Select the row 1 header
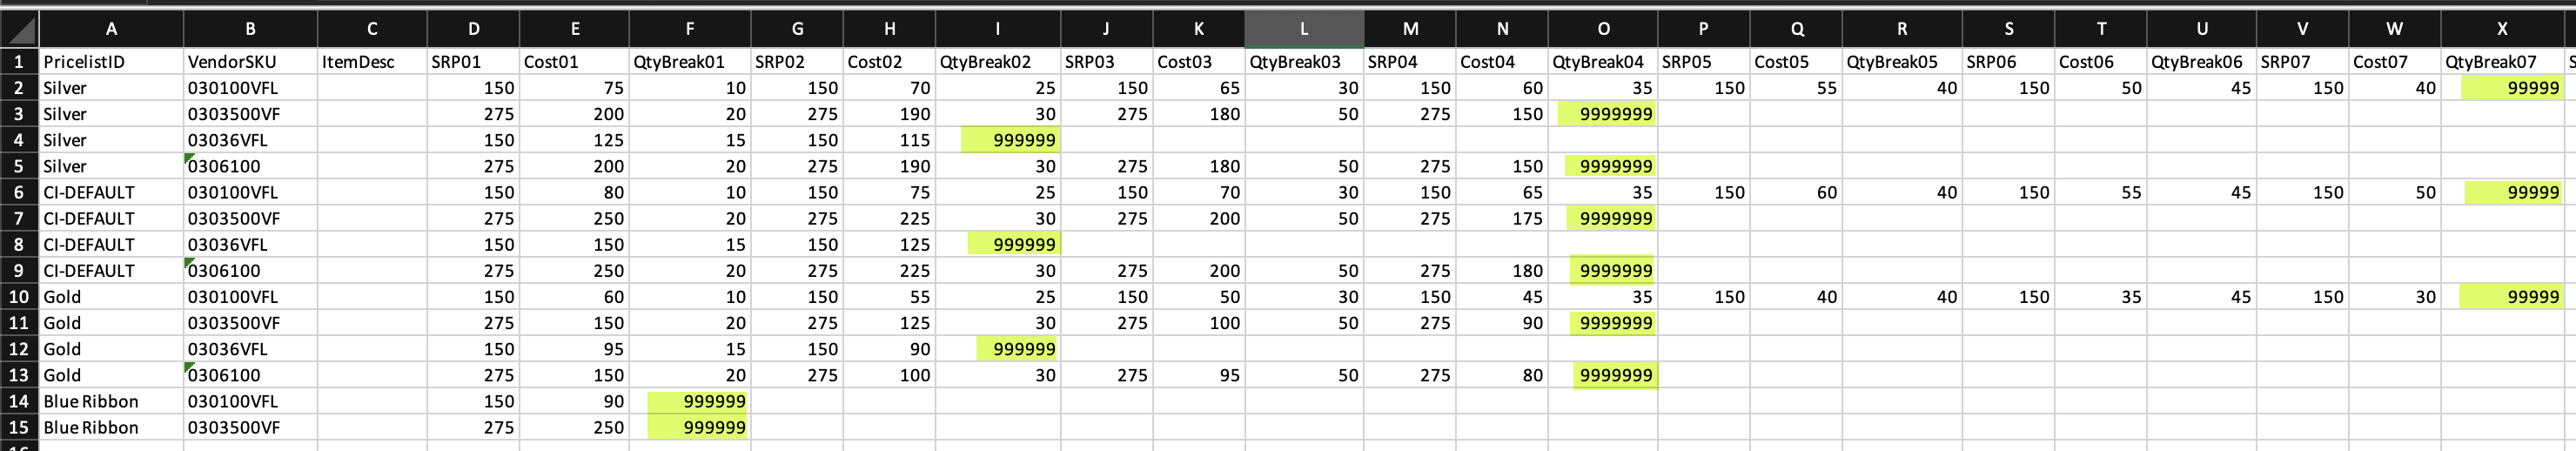Viewport: 2576px width, 451px height. click(x=19, y=62)
